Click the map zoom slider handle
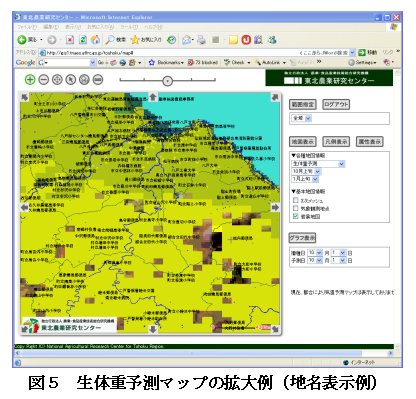This screenshot has width=416, height=399. 168,80
